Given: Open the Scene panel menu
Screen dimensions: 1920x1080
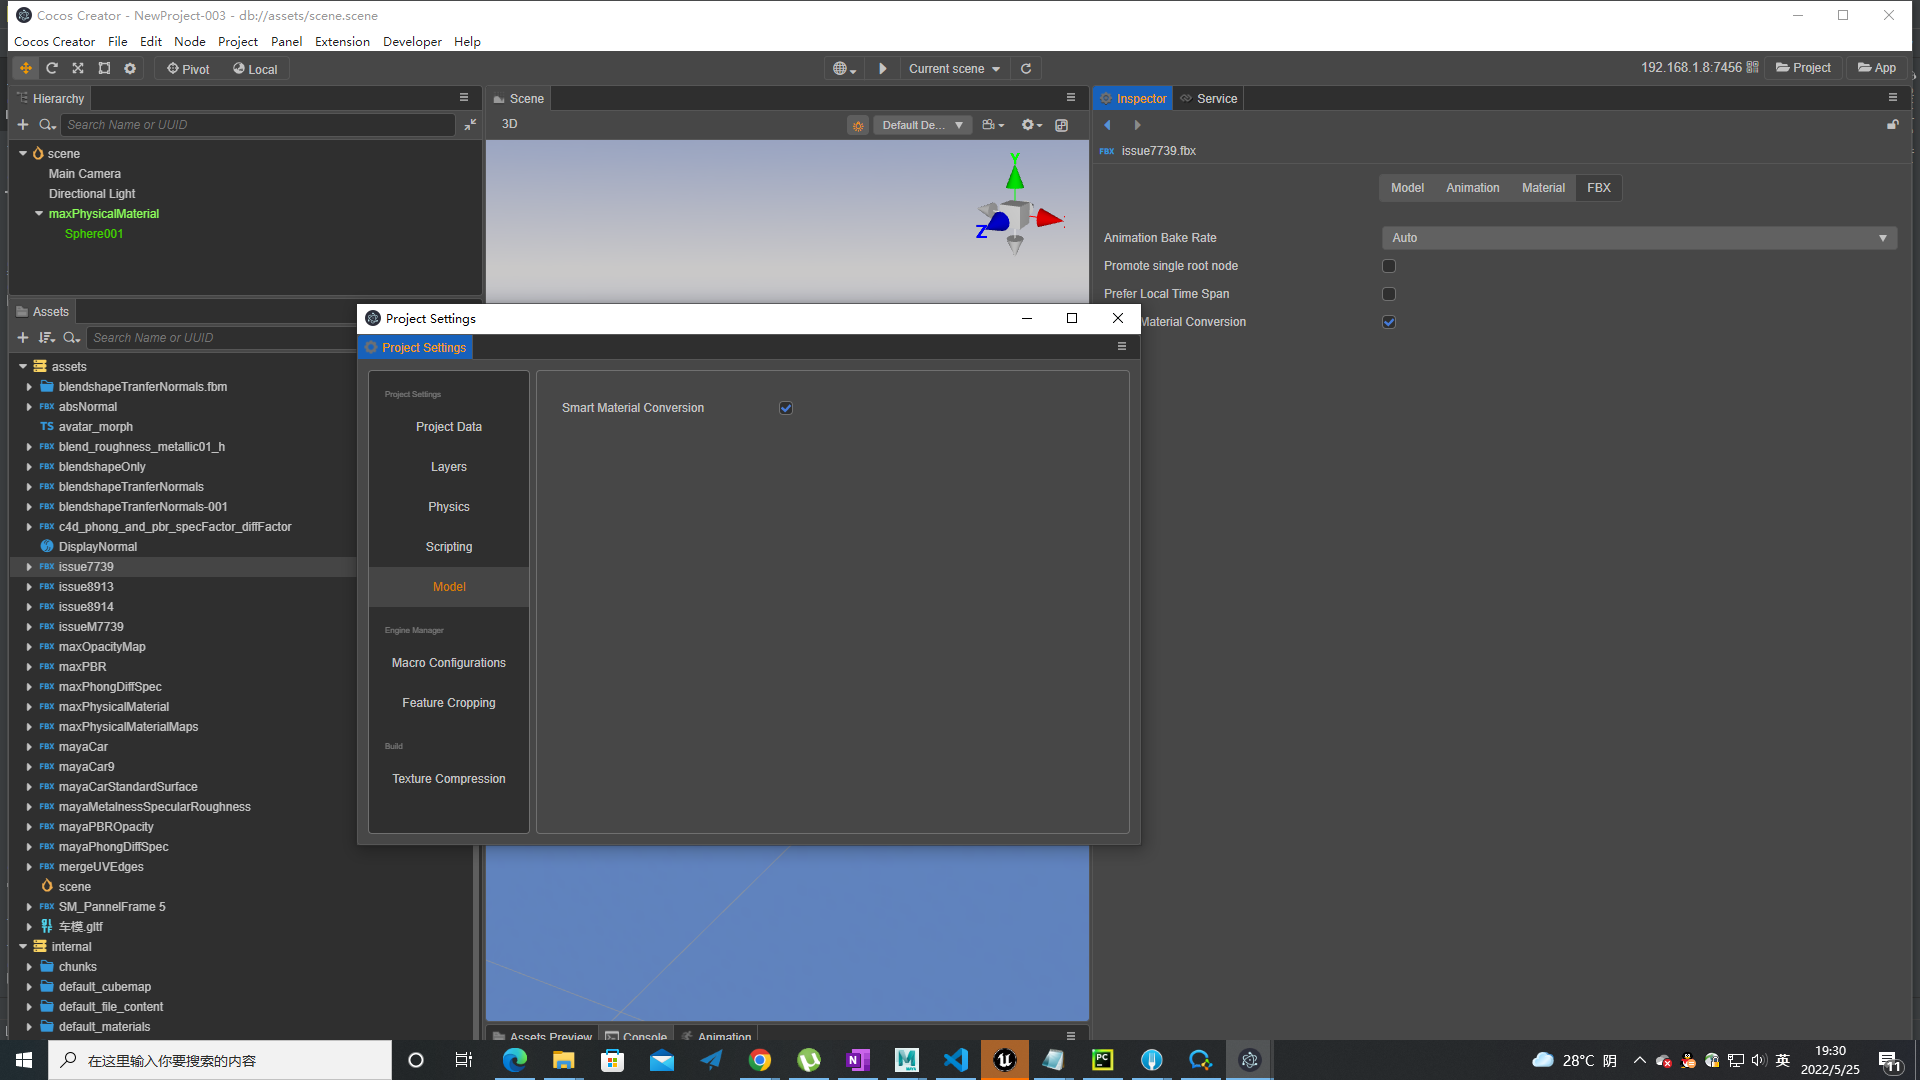Looking at the screenshot, I should [x=1071, y=98].
